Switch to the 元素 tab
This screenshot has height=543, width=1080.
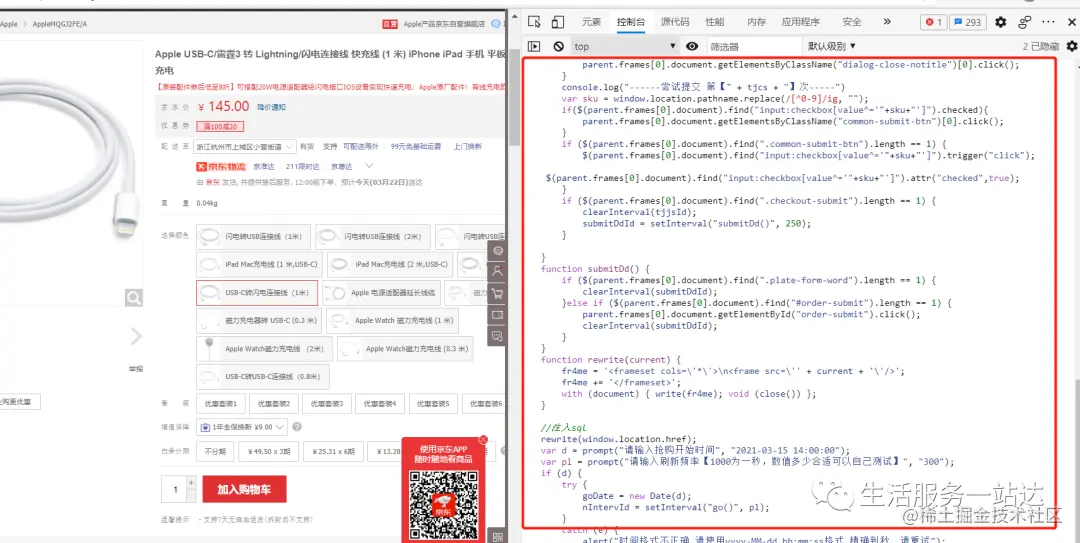pos(591,22)
